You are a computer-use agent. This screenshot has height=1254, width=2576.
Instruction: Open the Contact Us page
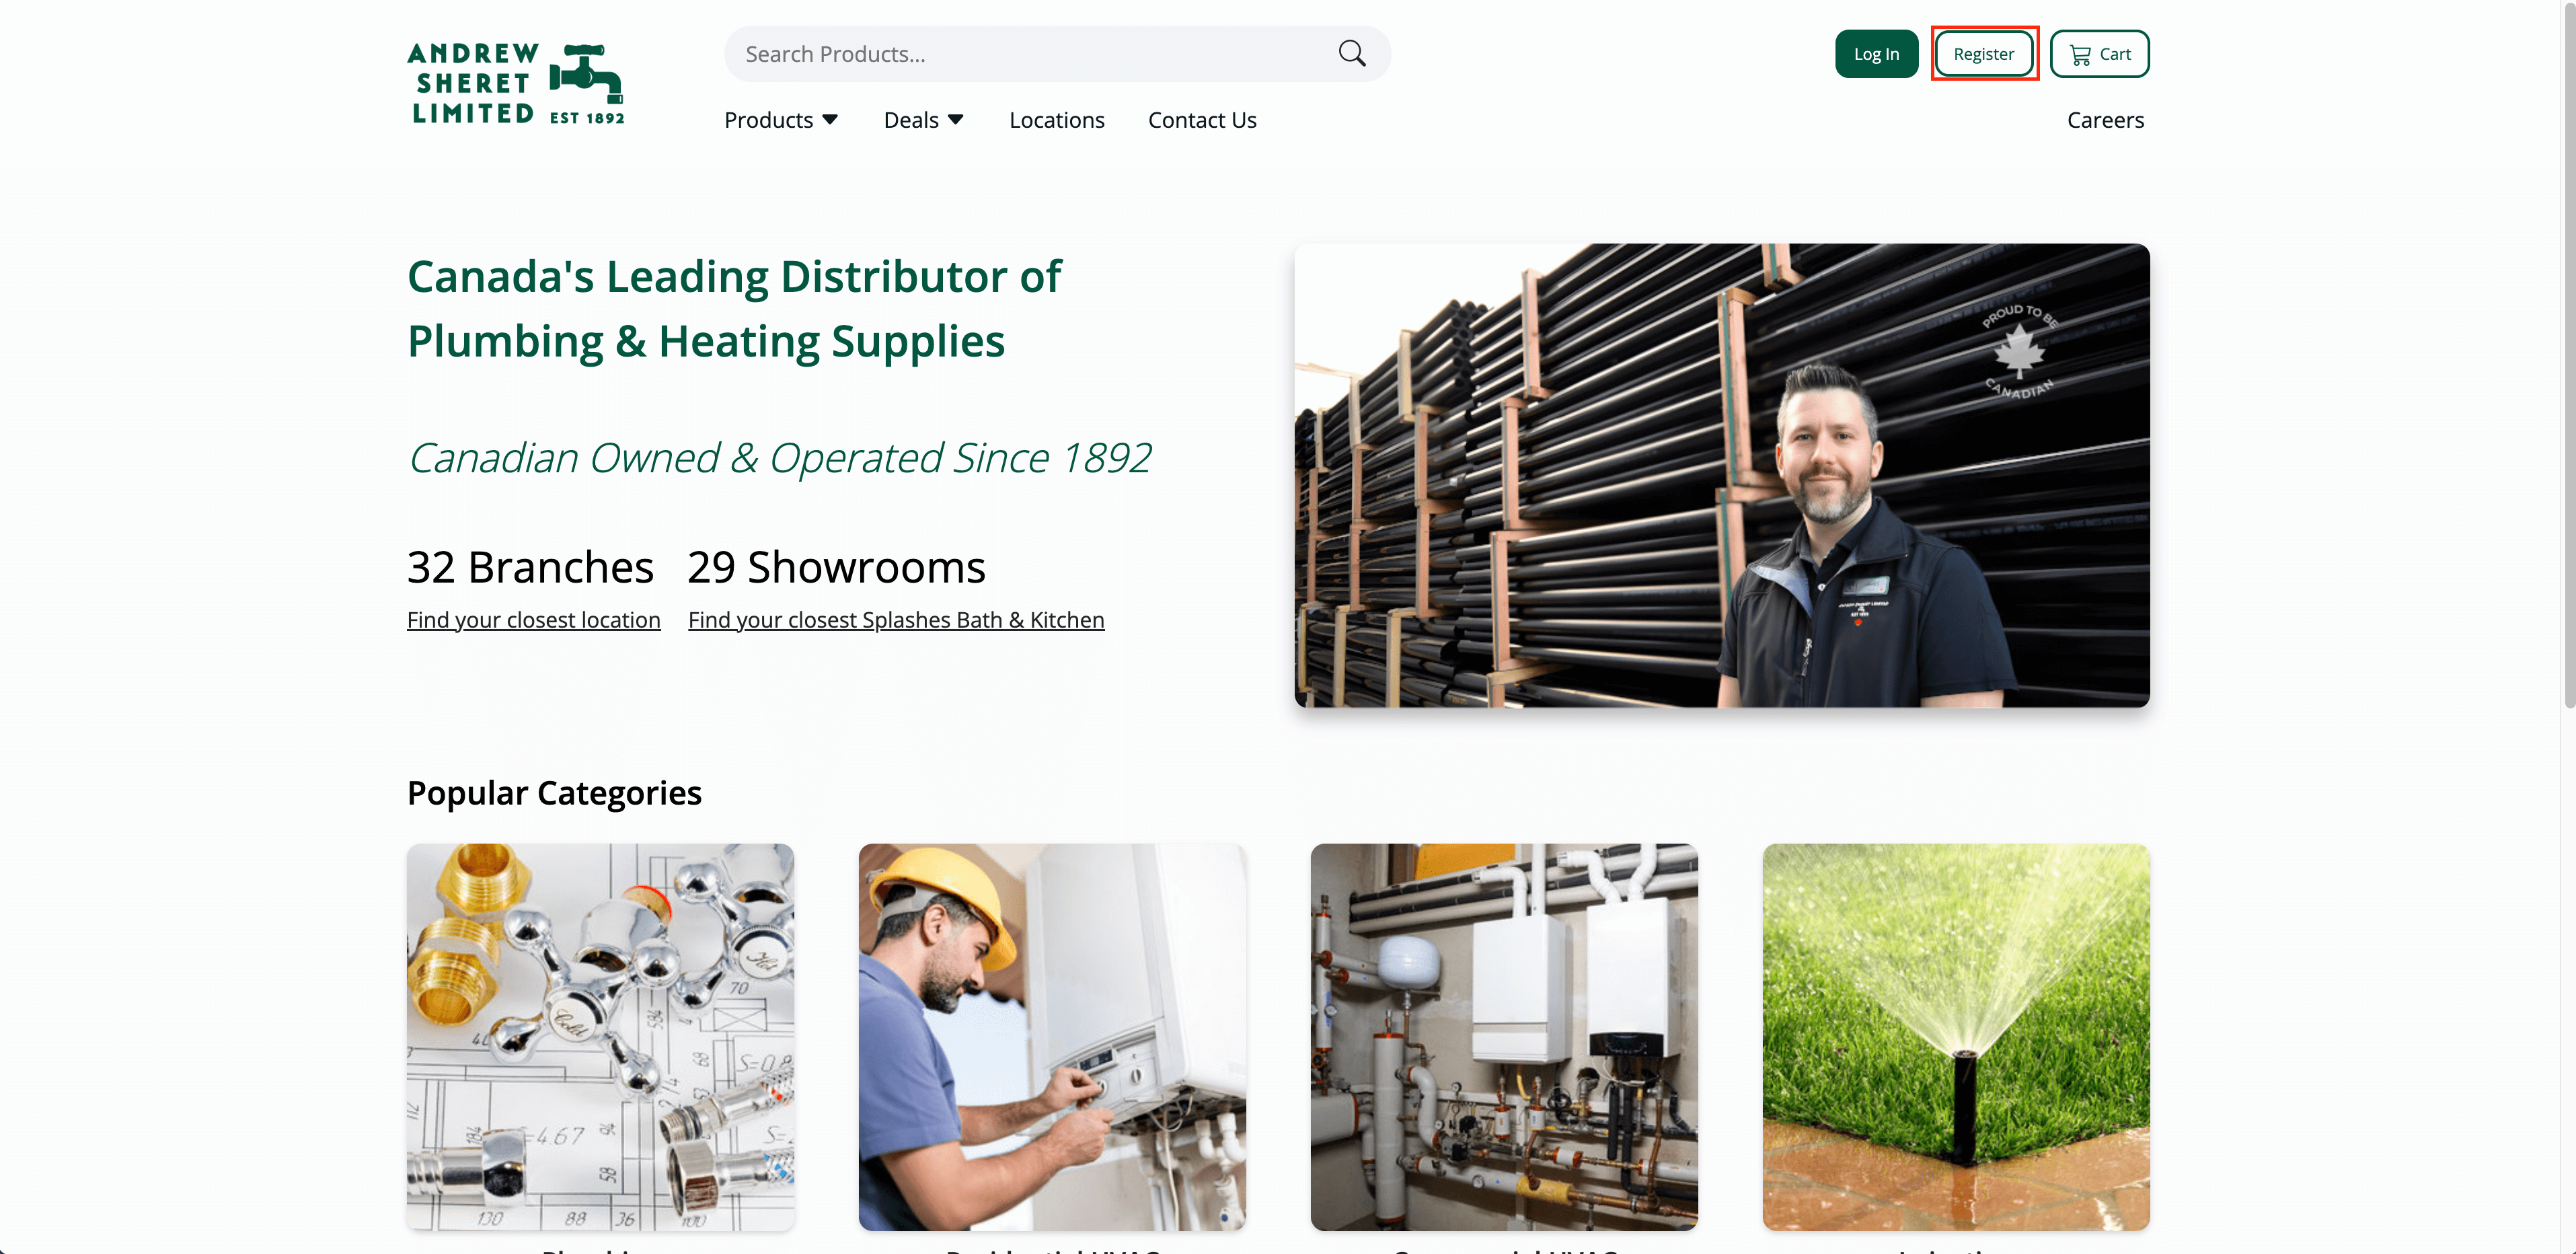tap(1202, 120)
